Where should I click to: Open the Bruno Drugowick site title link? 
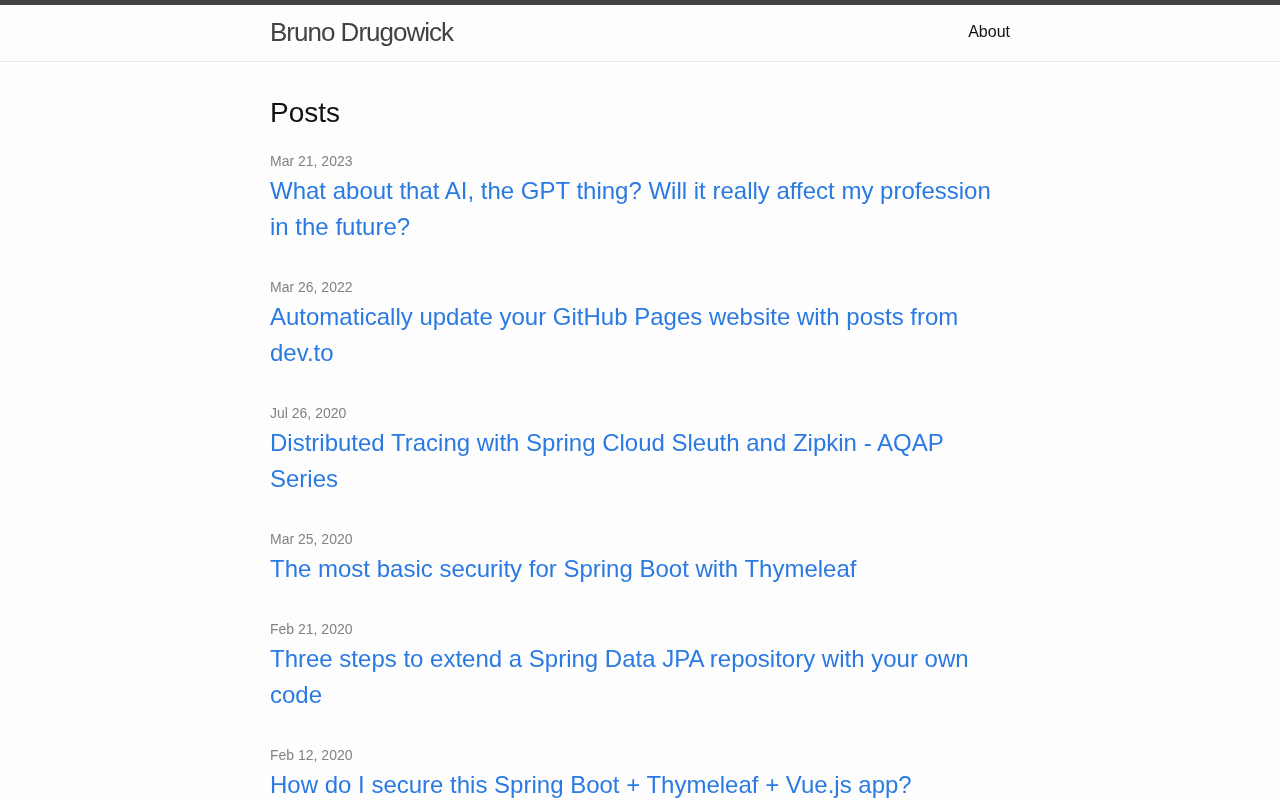point(361,32)
